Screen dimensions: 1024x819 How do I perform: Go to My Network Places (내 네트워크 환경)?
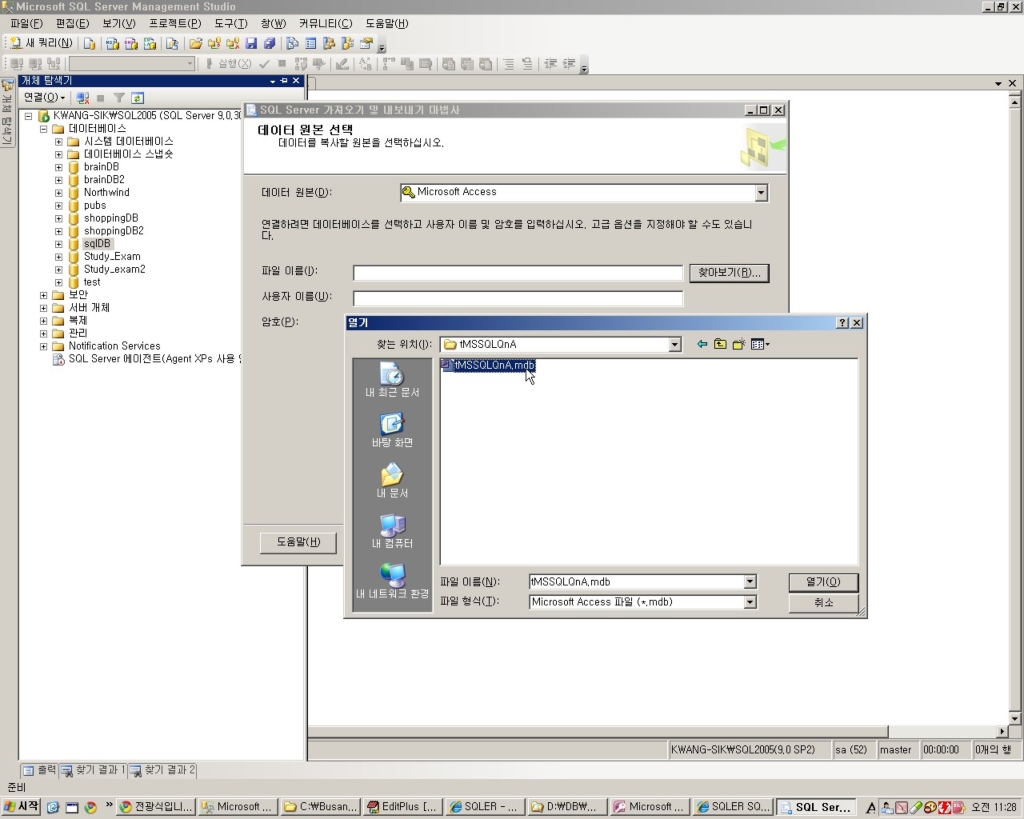[x=392, y=581]
